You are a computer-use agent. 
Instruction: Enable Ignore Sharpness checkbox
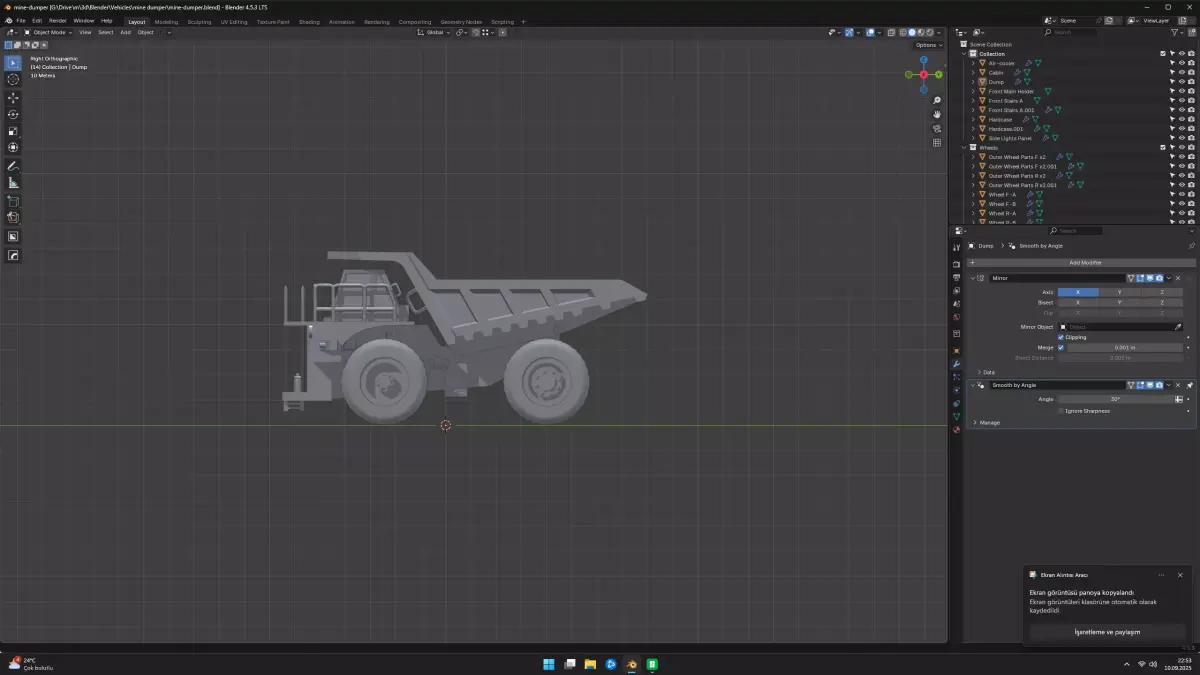[1061, 411]
